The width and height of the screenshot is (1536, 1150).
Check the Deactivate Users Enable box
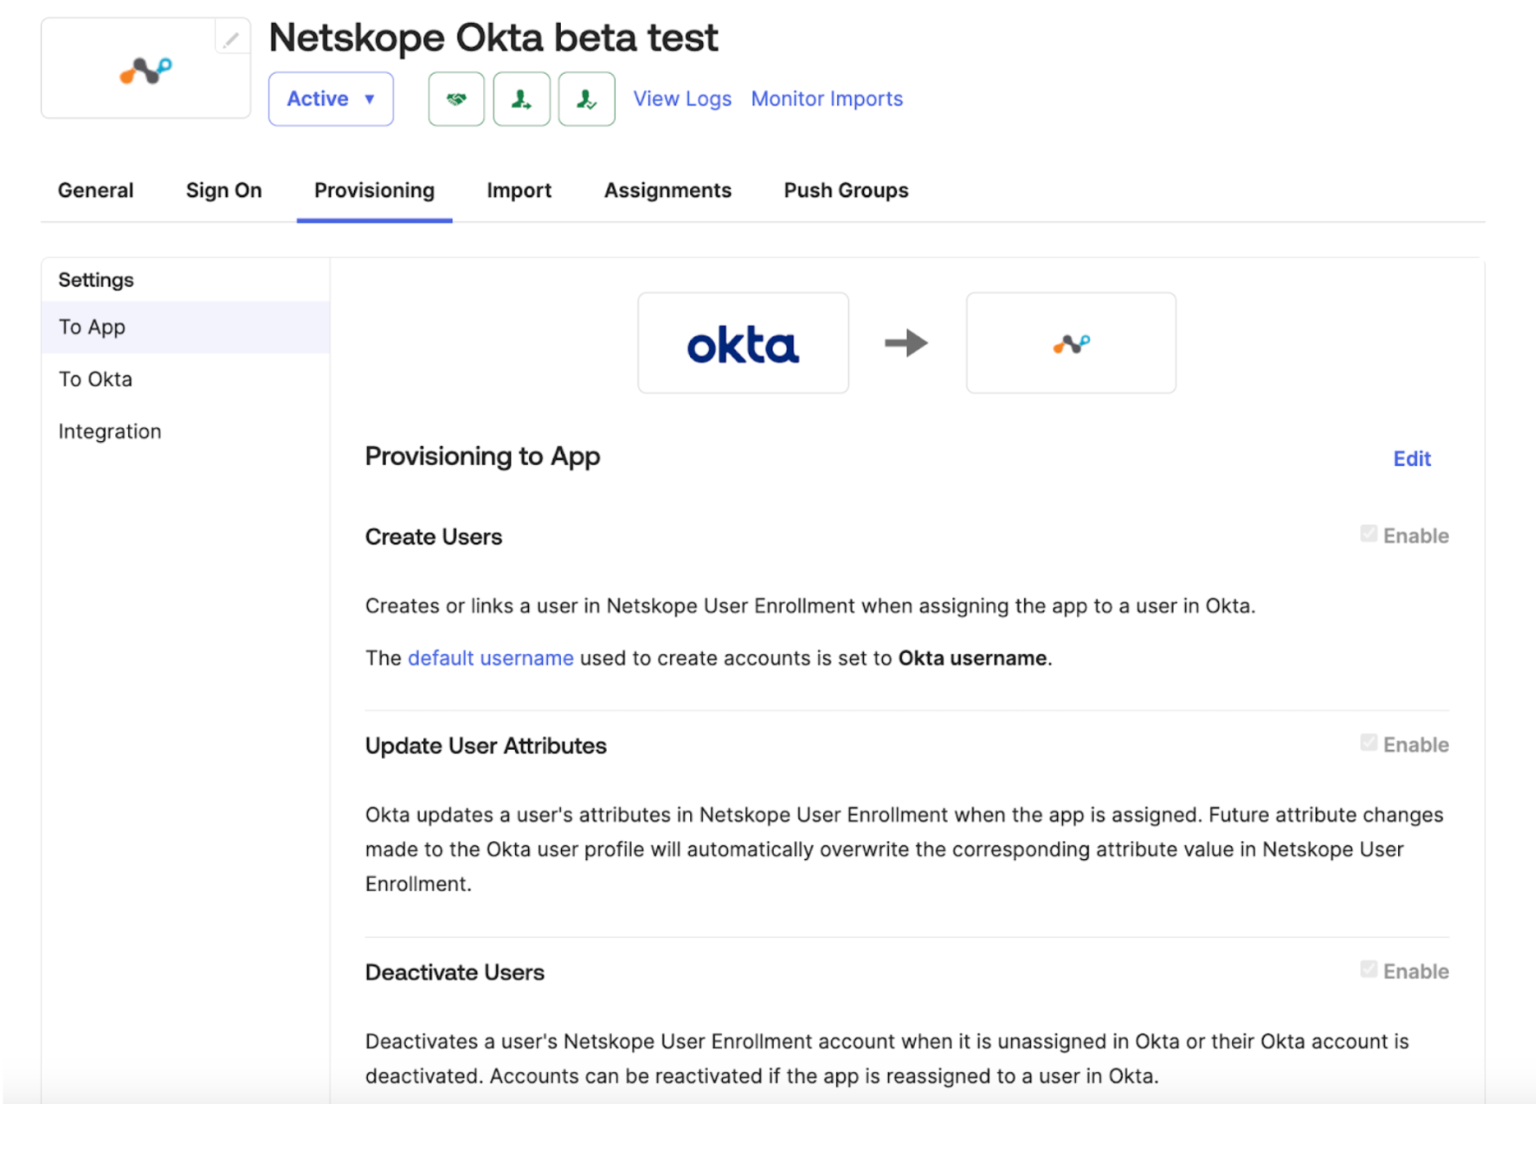[1369, 969]
